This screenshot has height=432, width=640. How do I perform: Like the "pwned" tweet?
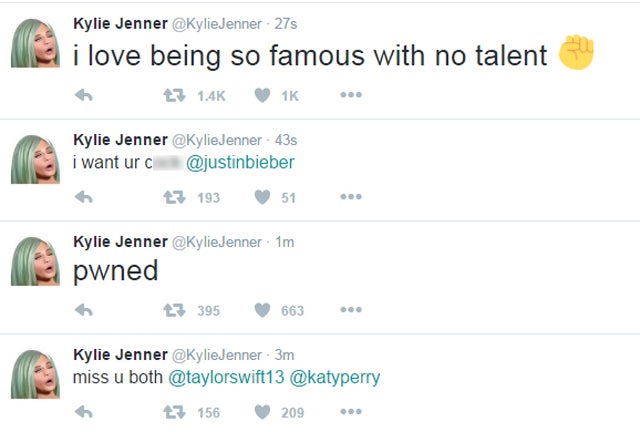pyautogui.click(x=263, y=311)
